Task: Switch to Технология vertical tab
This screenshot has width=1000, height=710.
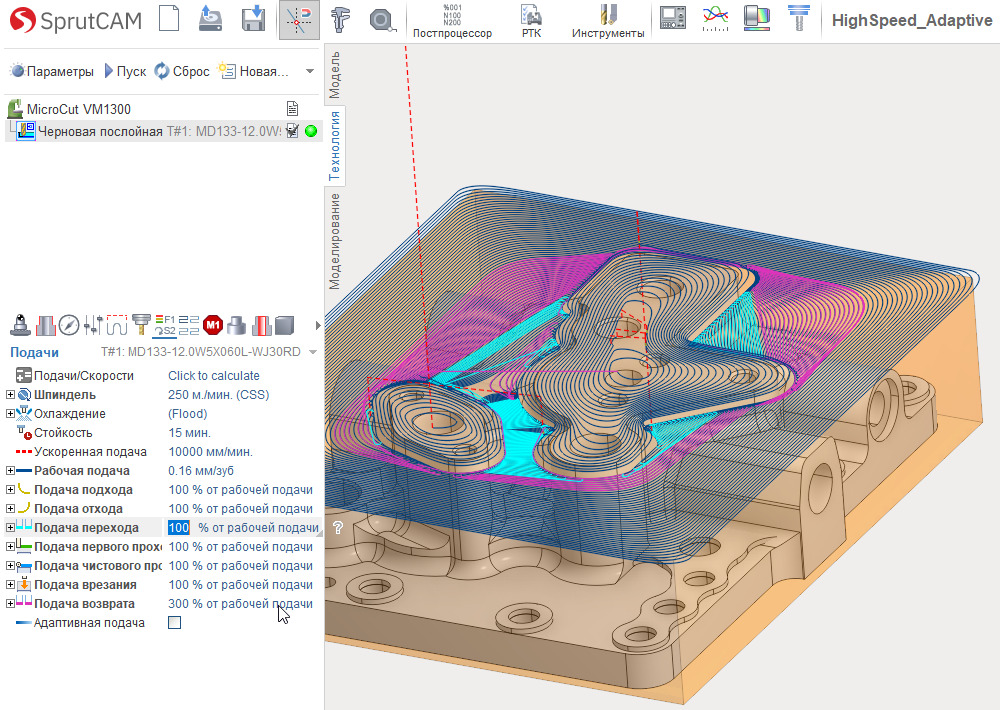Action: click(x=334, y=145)
